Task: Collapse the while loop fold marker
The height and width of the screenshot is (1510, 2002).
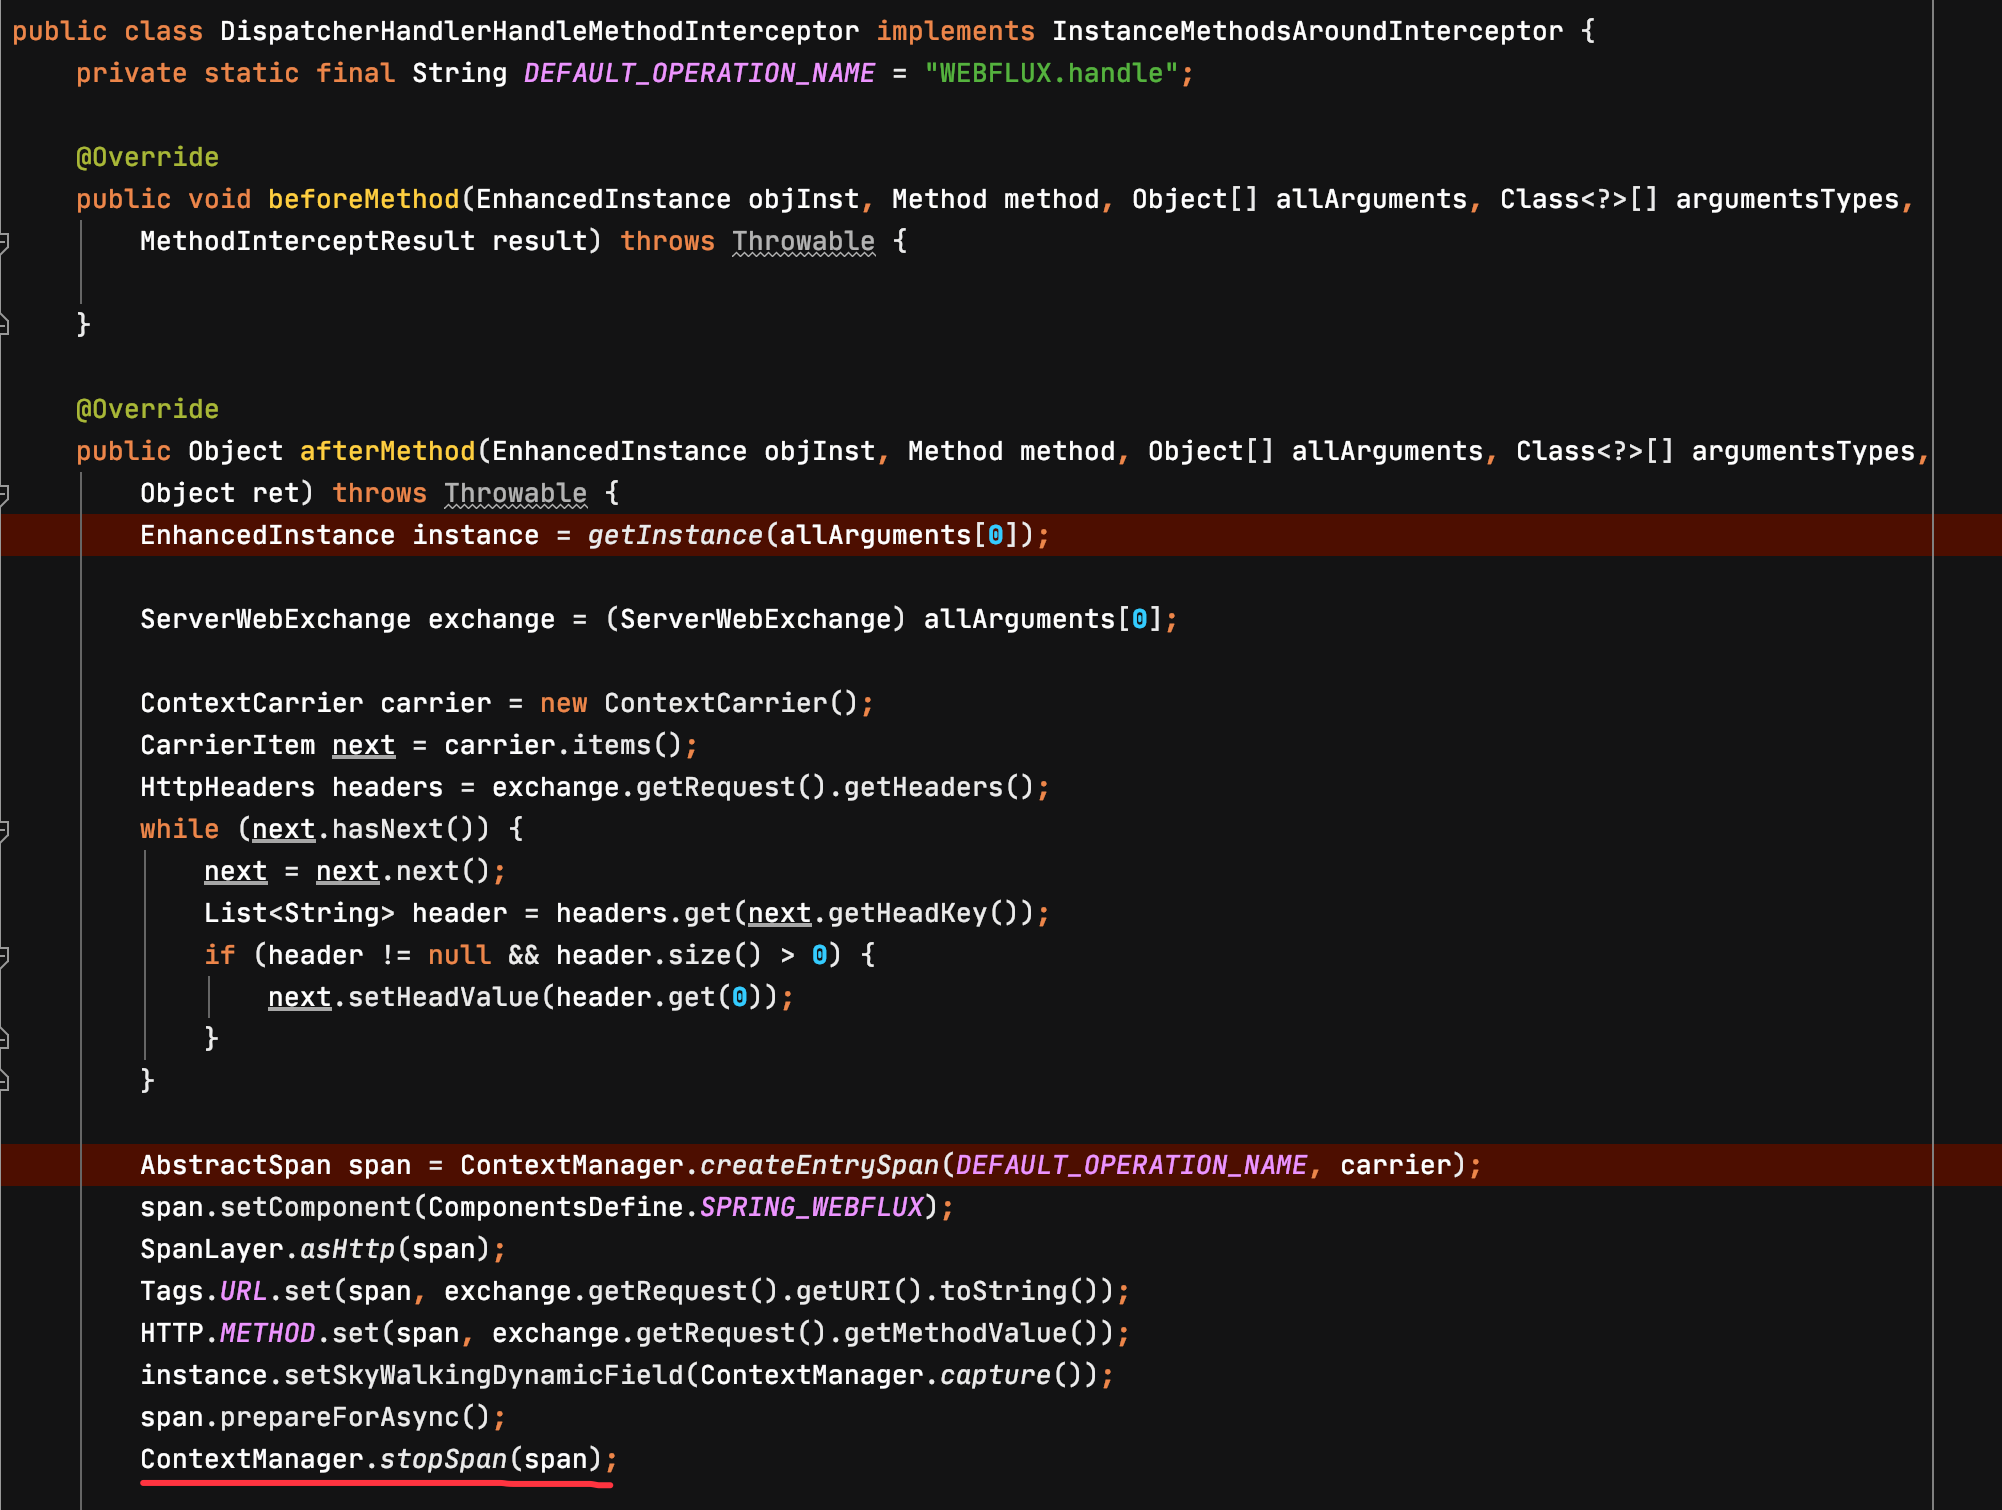Action: (x=6, y=828)
